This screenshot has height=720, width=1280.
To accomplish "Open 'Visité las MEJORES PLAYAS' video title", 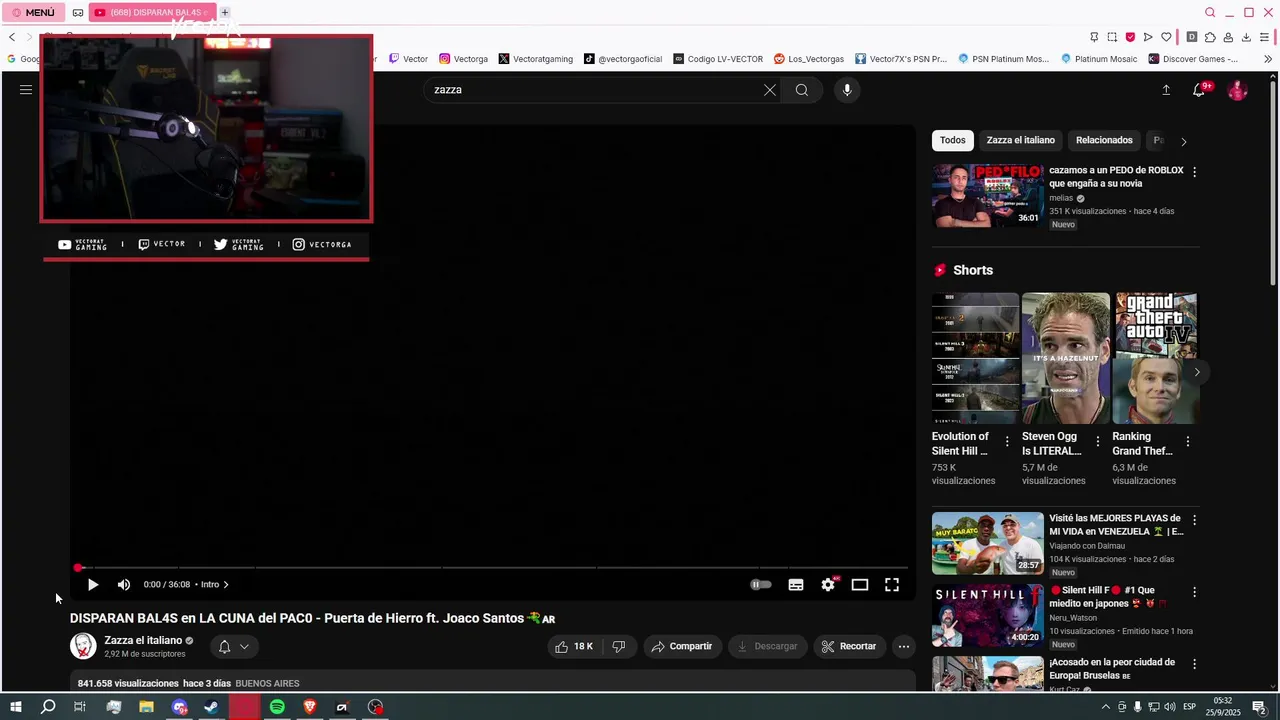I will (1116, 525).
